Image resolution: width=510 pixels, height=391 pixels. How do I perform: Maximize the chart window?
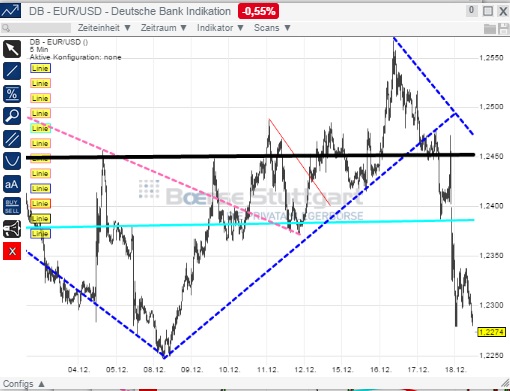coord(488,11)
